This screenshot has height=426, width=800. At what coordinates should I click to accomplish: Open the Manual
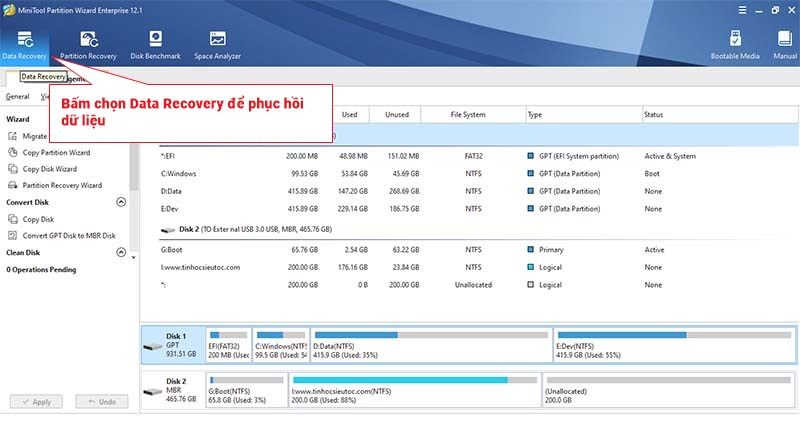[x=785, y=45]
